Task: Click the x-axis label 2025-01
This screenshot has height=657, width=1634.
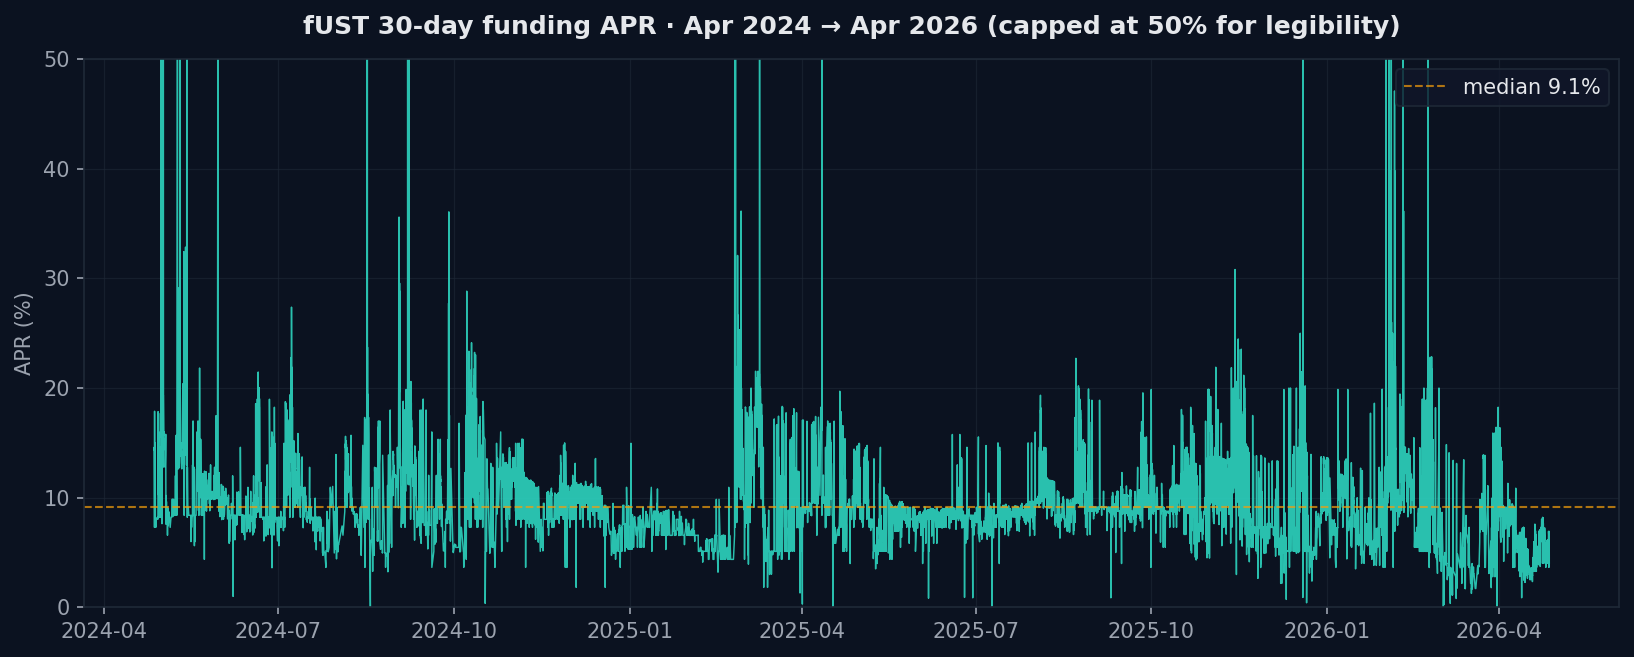Action: click(x=630, y=631)
